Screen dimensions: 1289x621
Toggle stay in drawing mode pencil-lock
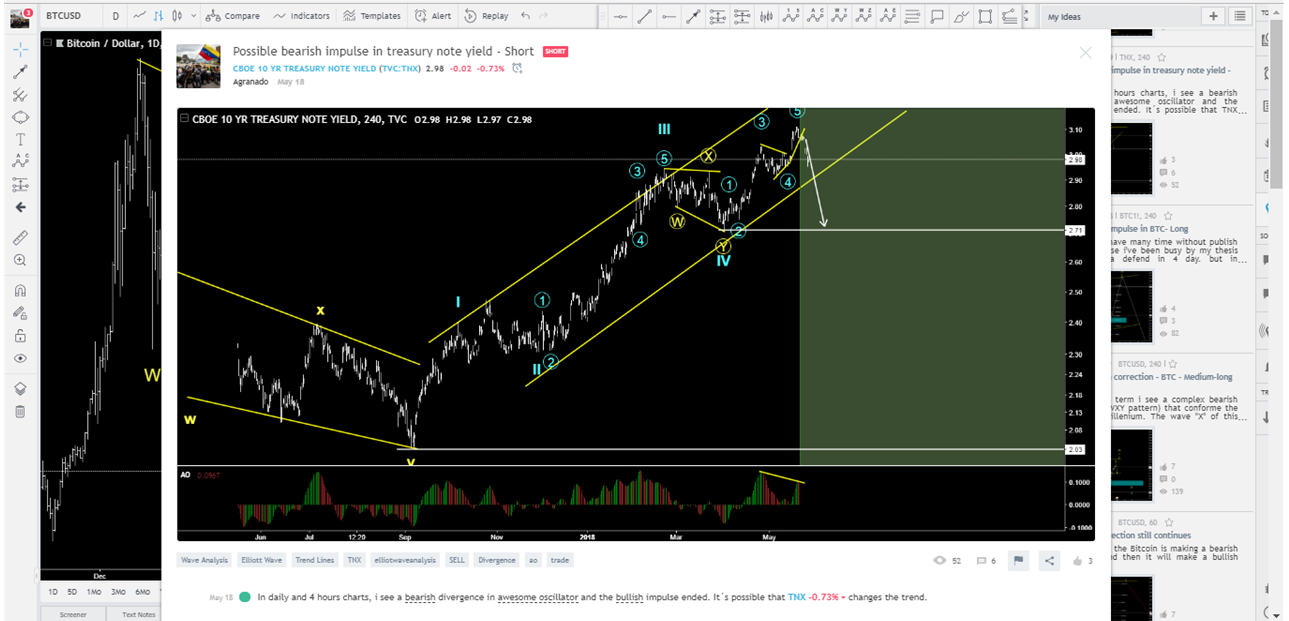pyautogui.click(x=20, y=313)
